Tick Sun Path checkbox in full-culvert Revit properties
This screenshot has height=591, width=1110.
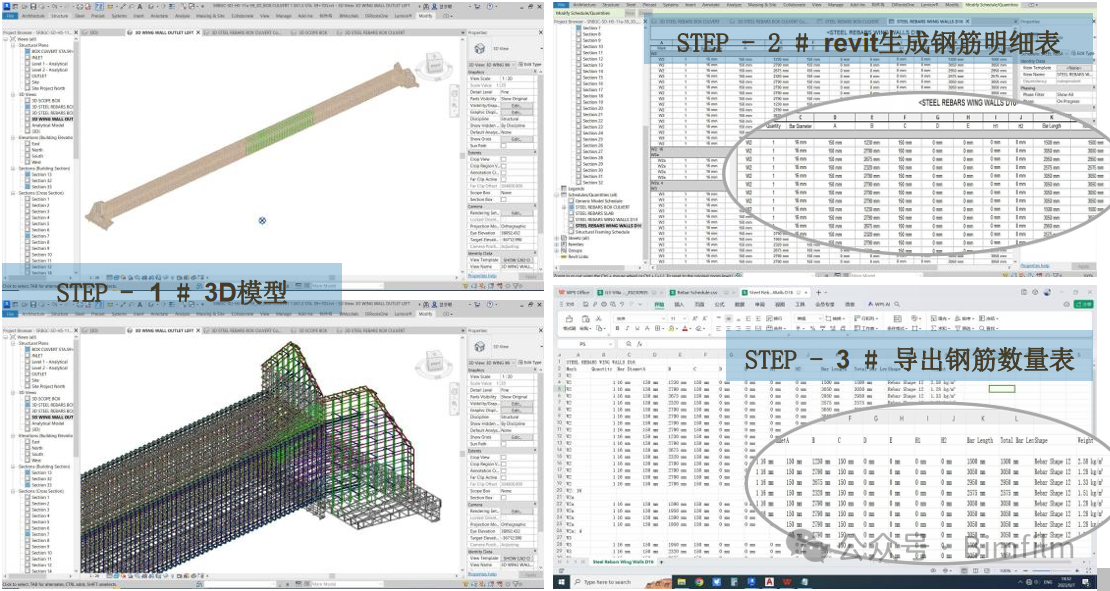tap(503, 145)
